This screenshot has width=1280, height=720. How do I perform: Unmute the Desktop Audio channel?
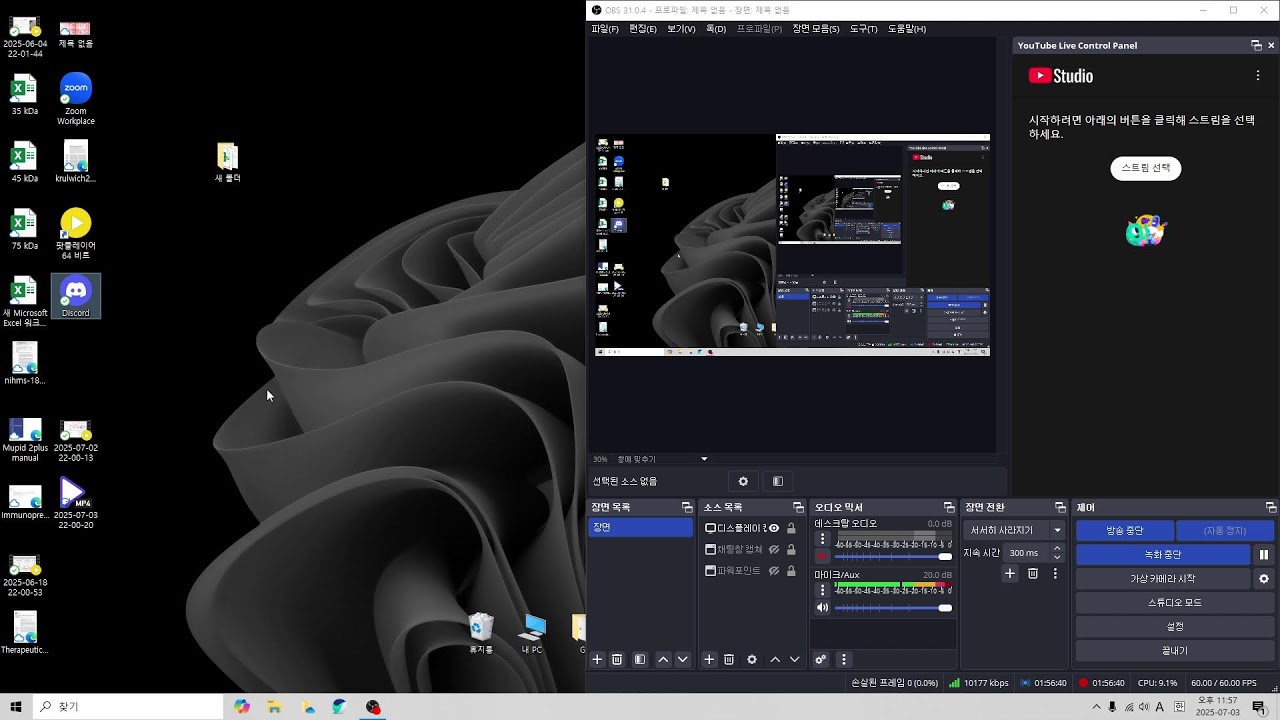click(823, 556)
